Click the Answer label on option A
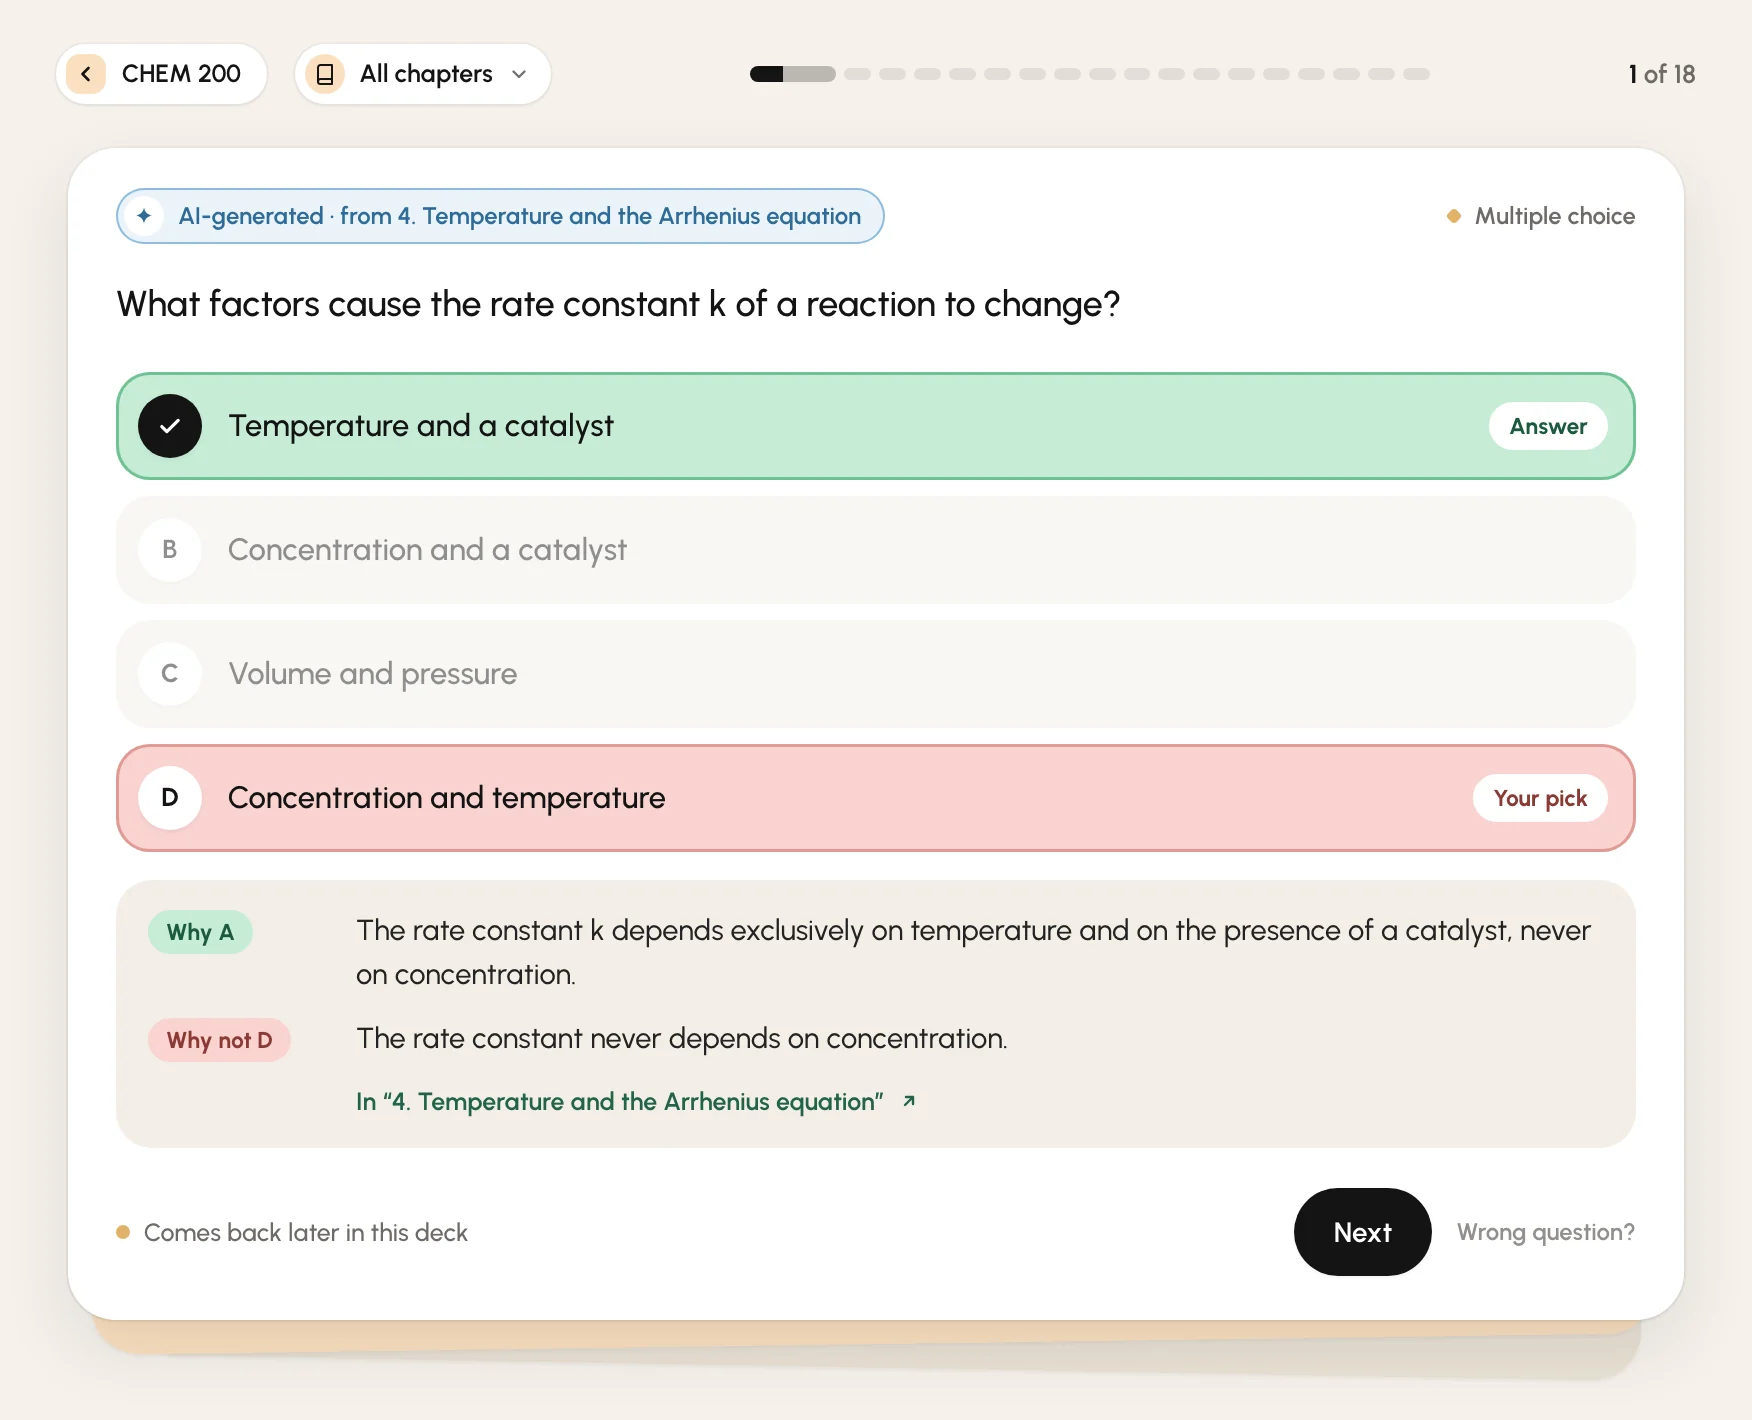 tap(1548, 426)
